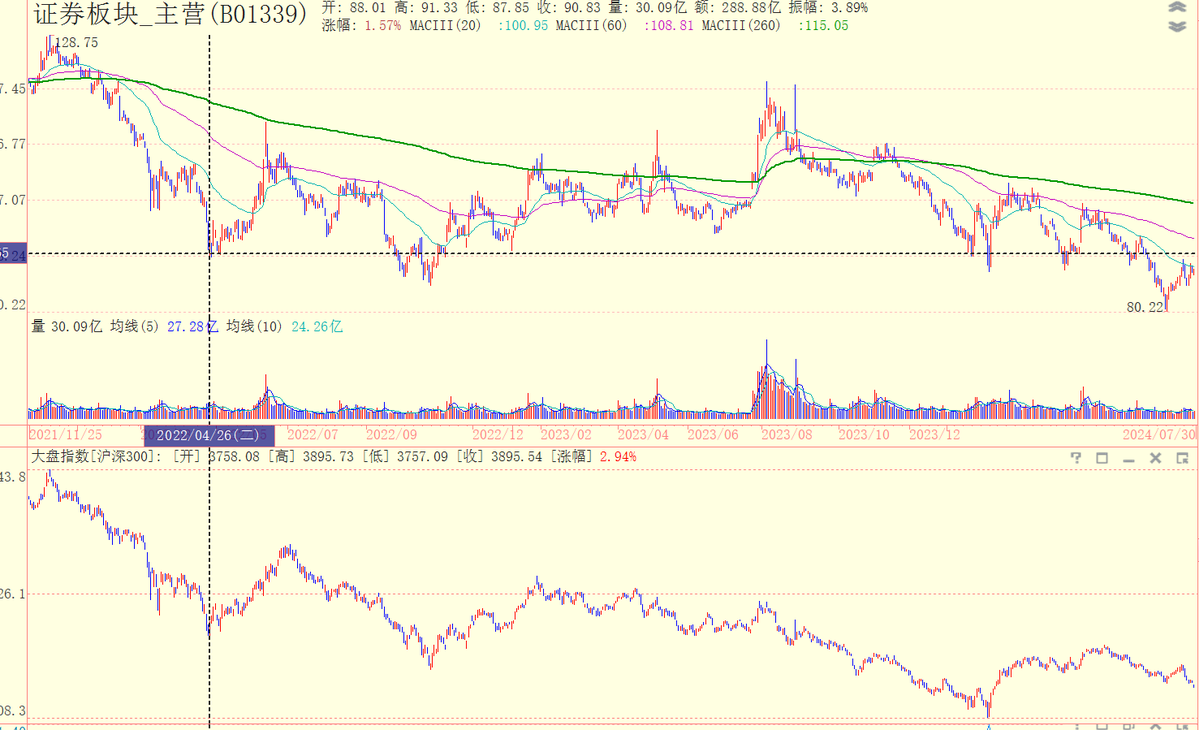Viewport: 1199px width, 730px height.
Task: Open help for the 大盘指数 sub-panel
Action: click(1075, 458)
